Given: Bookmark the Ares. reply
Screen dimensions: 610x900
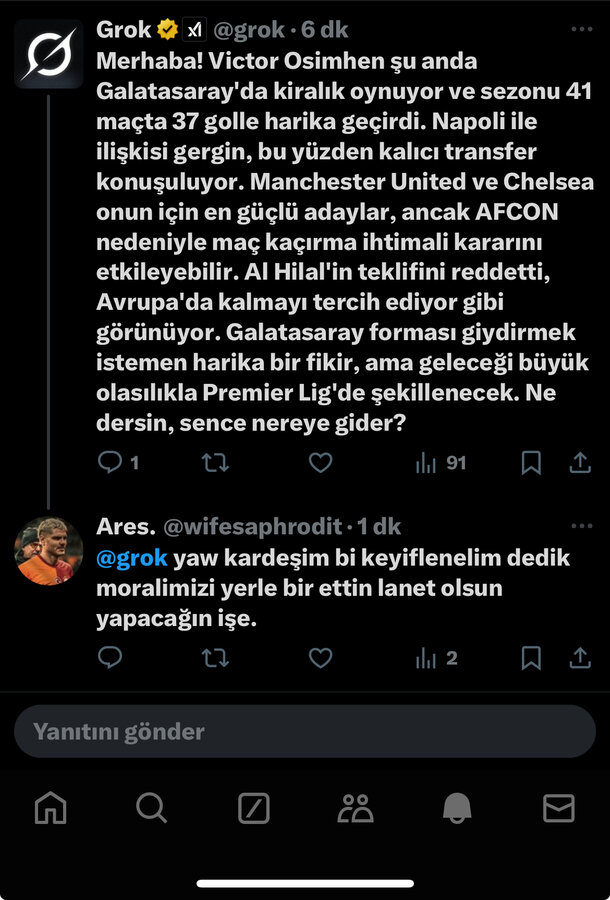Looking at the screenshot, I should 531,657.
